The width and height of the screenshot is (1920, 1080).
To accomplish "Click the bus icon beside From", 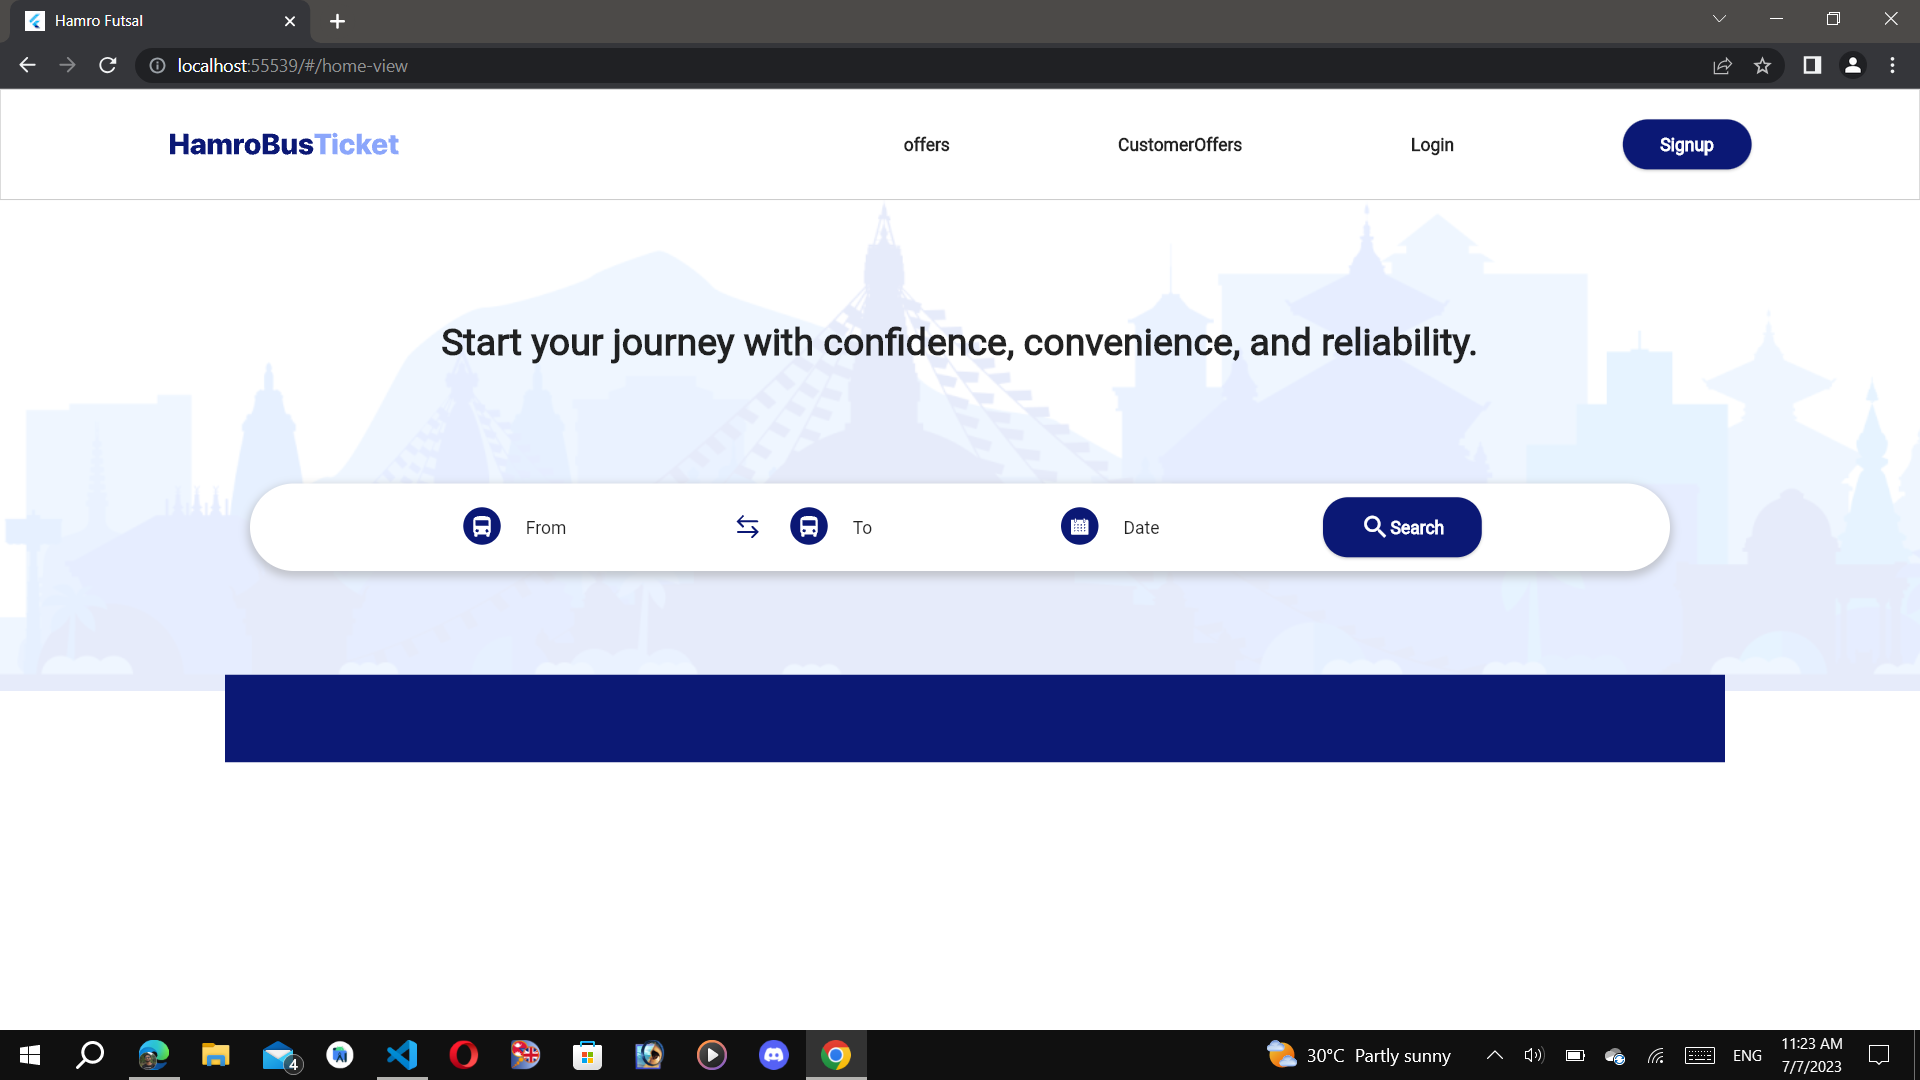I will [x=482, y=526].
